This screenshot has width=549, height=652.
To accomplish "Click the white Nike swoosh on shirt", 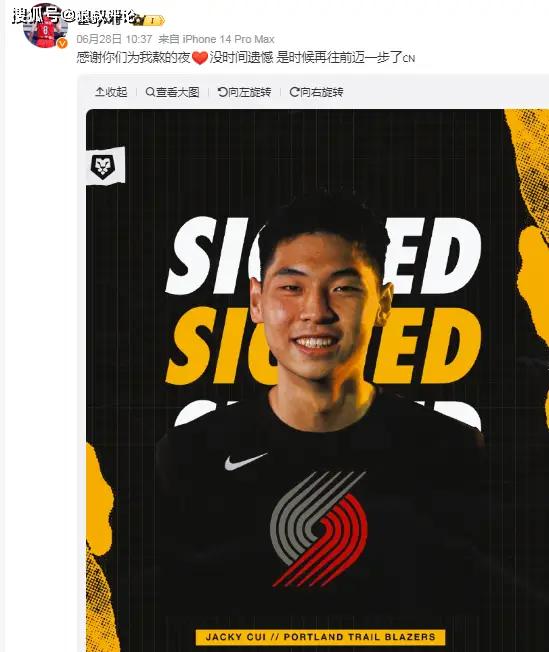I will pos(245,461).
